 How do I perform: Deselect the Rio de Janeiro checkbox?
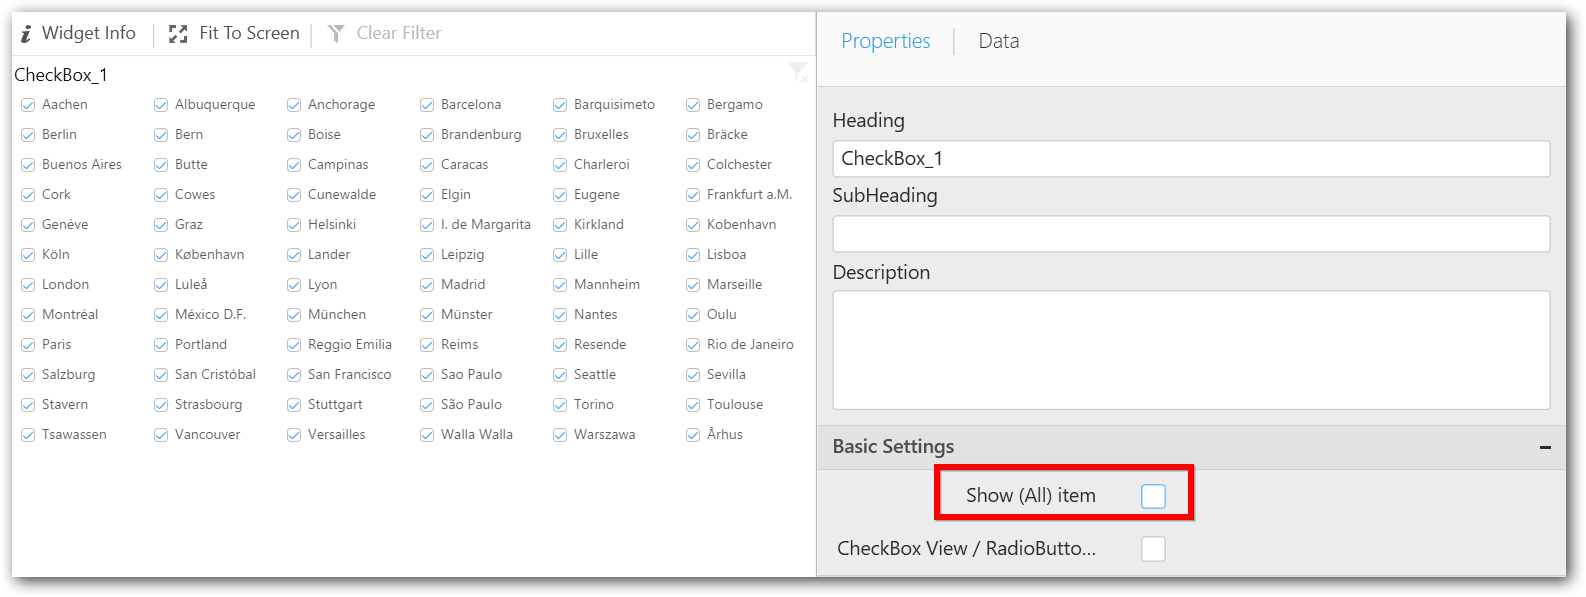click(x=693, y=345)
